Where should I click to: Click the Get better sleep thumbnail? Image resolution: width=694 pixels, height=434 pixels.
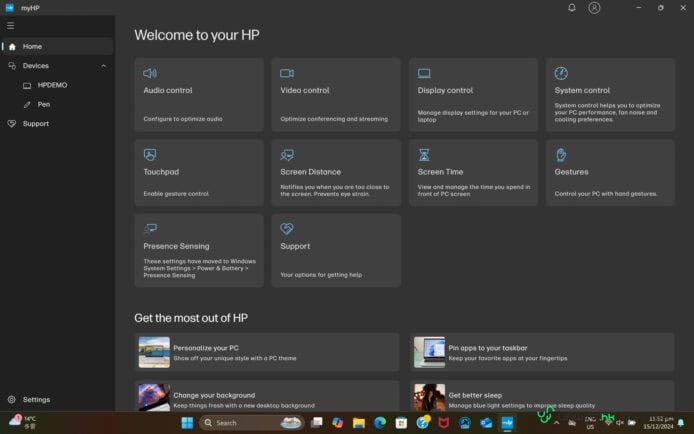tap(429, 397)
